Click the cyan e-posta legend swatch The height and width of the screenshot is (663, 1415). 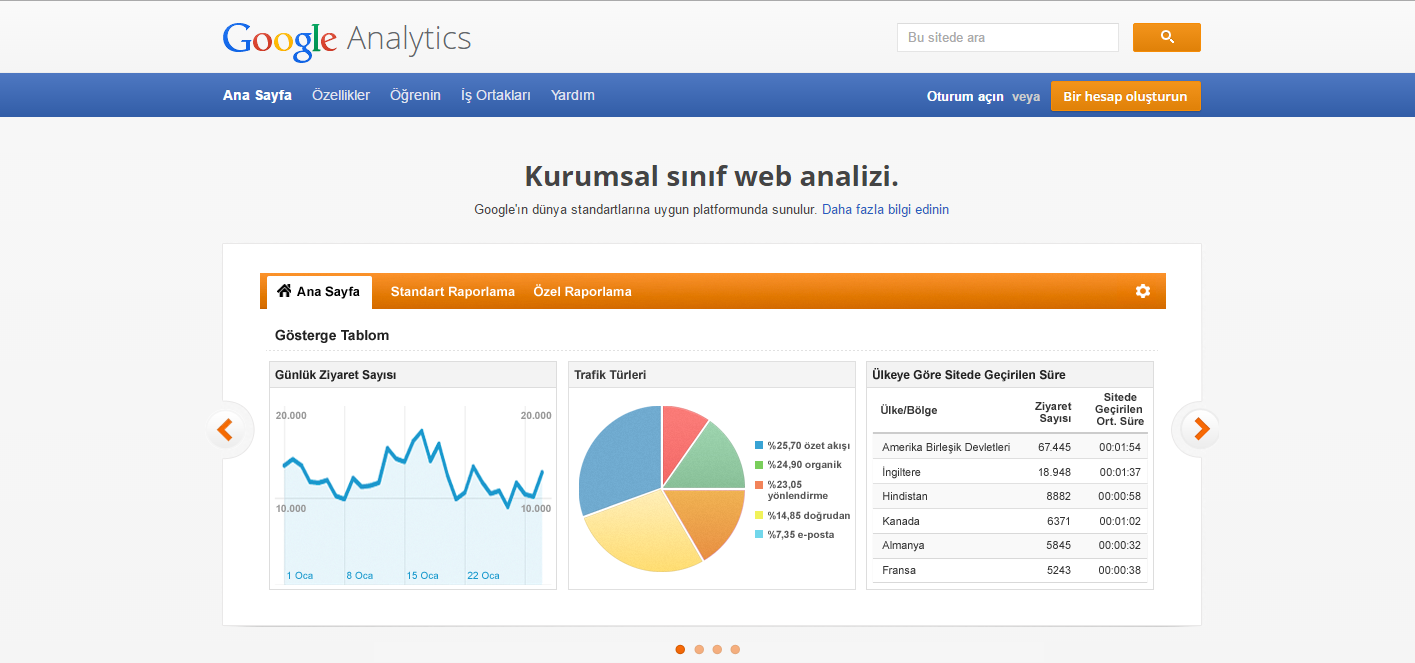(759, 534)
